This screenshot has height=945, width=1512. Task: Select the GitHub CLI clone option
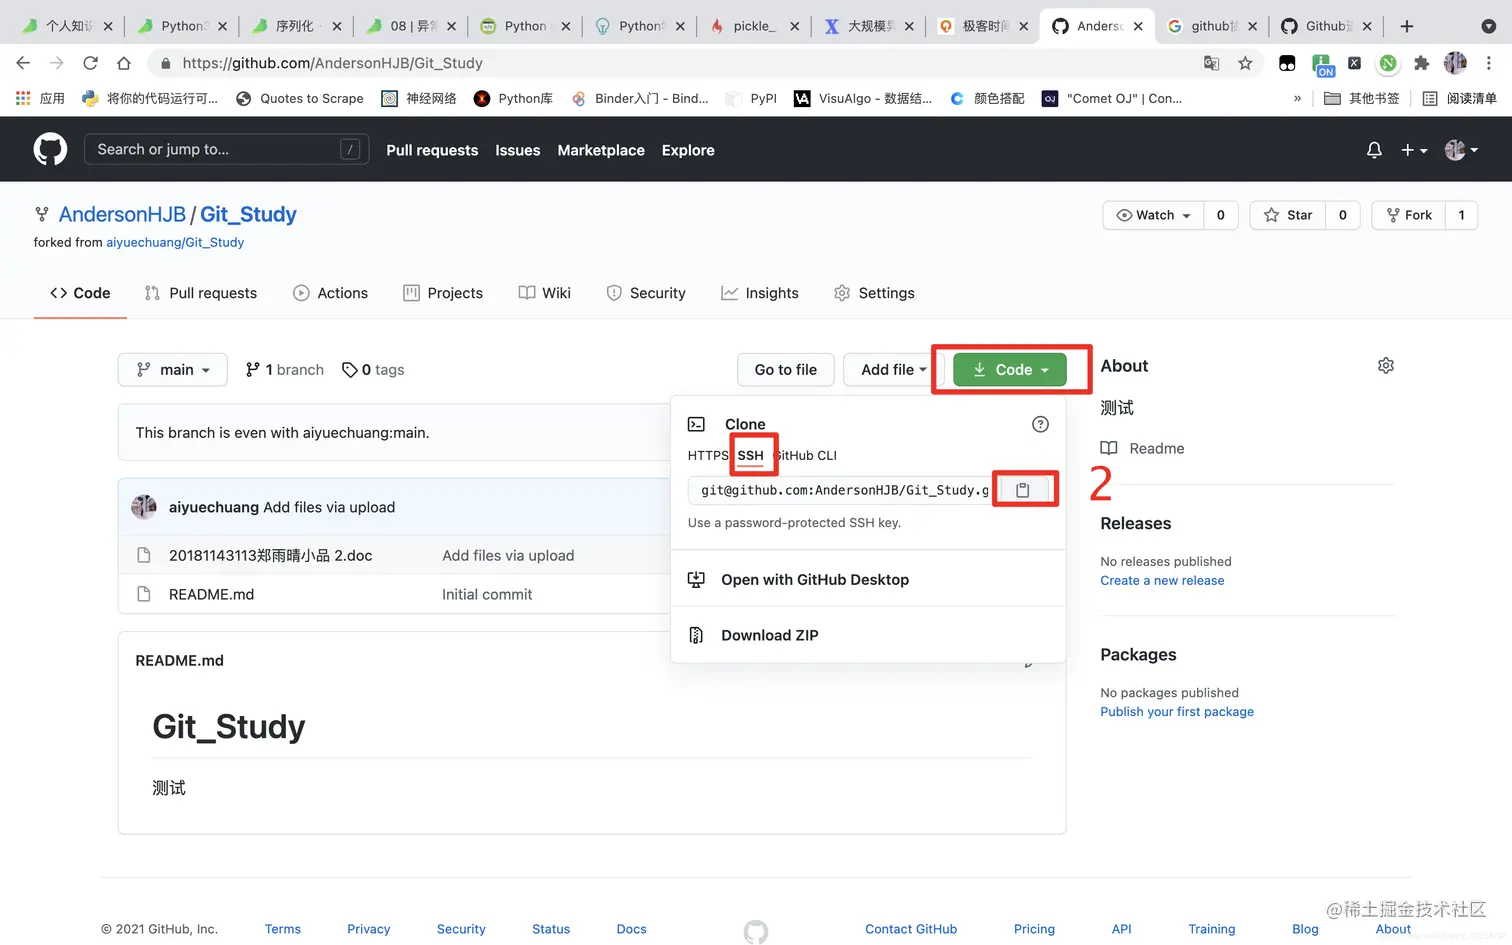806,455
